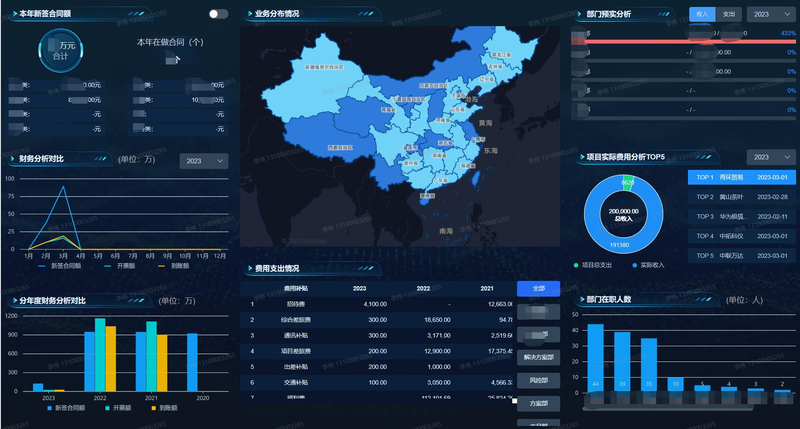Toggle 开票额 legend of the monthly line chart

tap(119, 266)
